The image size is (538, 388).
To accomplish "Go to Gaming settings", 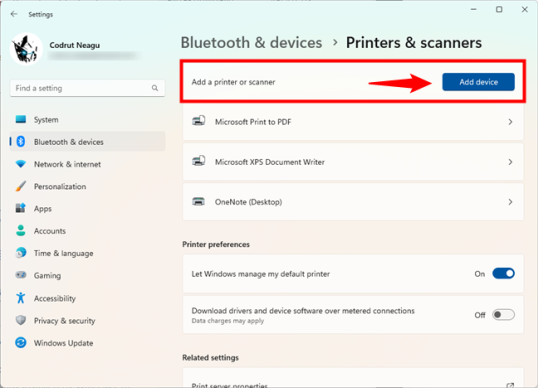I will click(x=87, y=275).
